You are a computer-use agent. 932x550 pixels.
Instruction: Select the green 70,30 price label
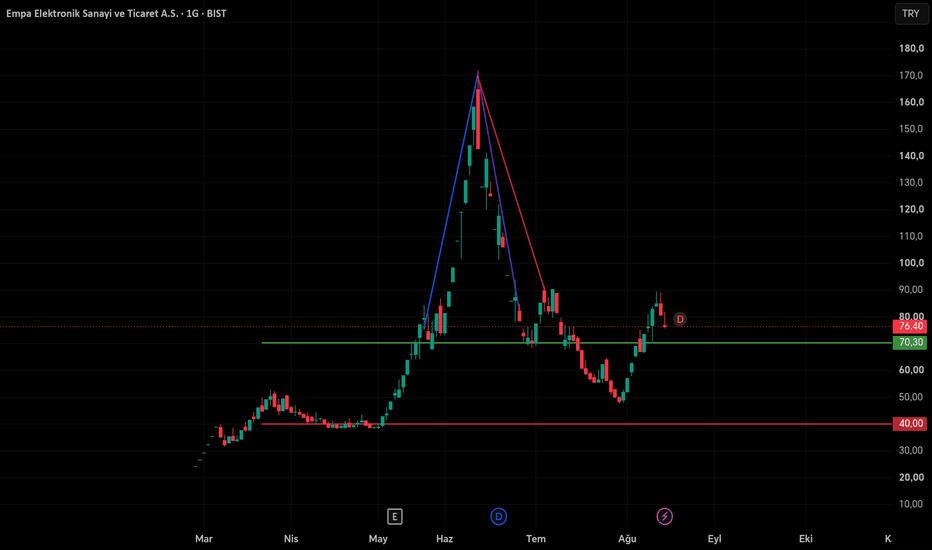point(910,342)
